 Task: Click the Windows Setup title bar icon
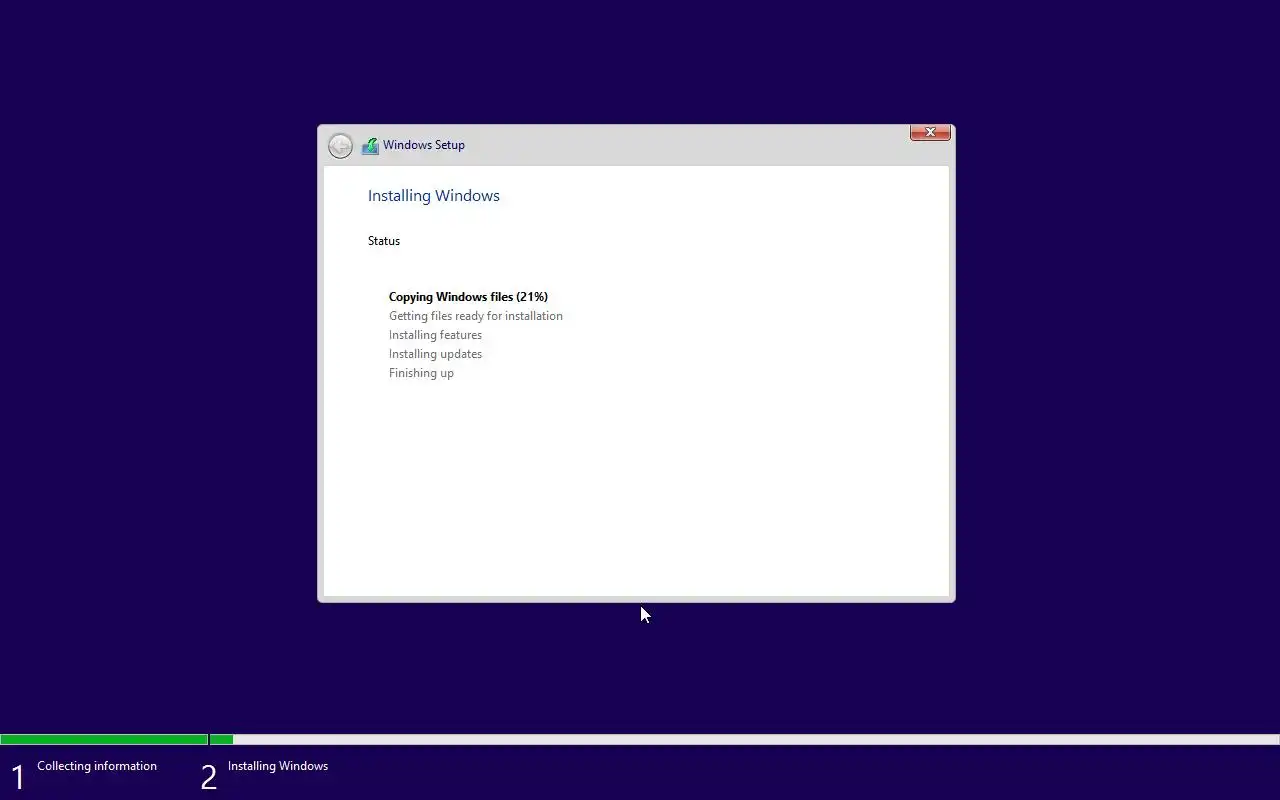click(370, 146)
